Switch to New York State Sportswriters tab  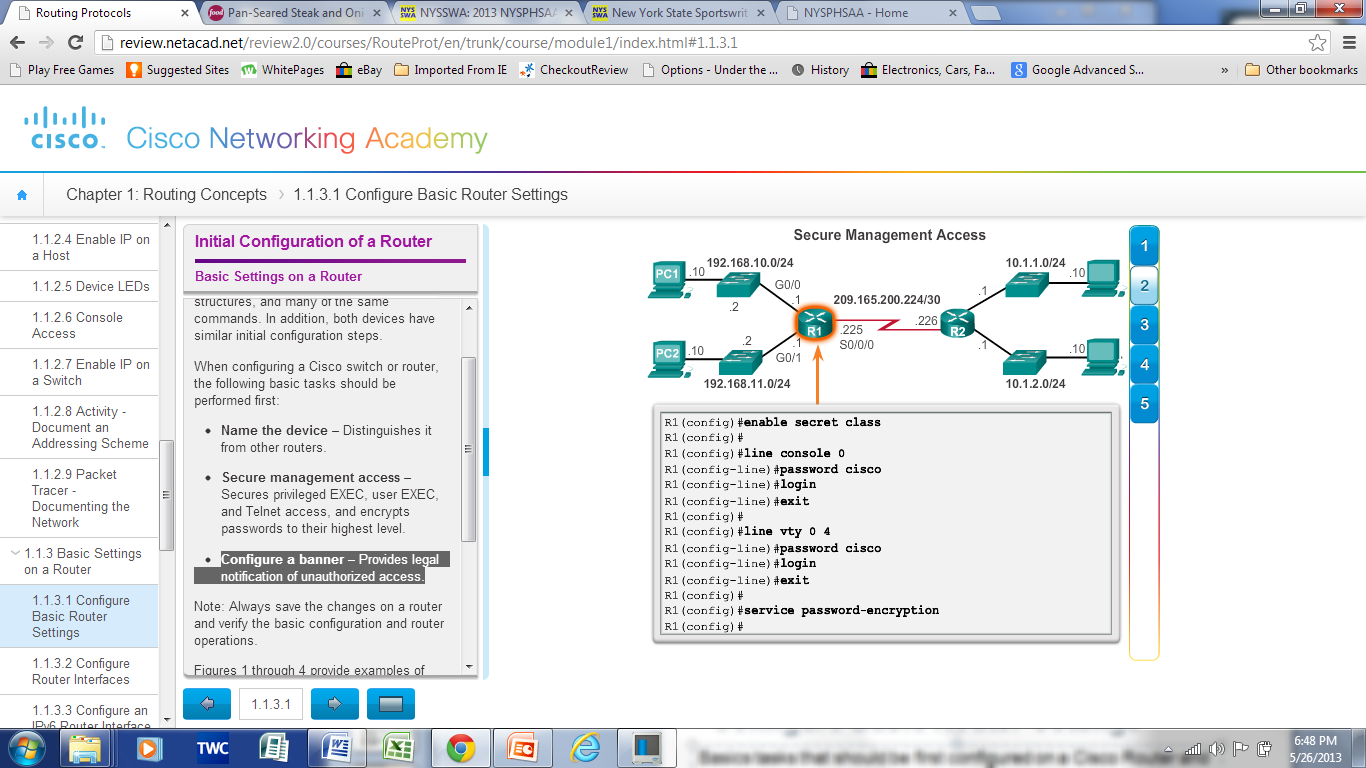(676, 13)
